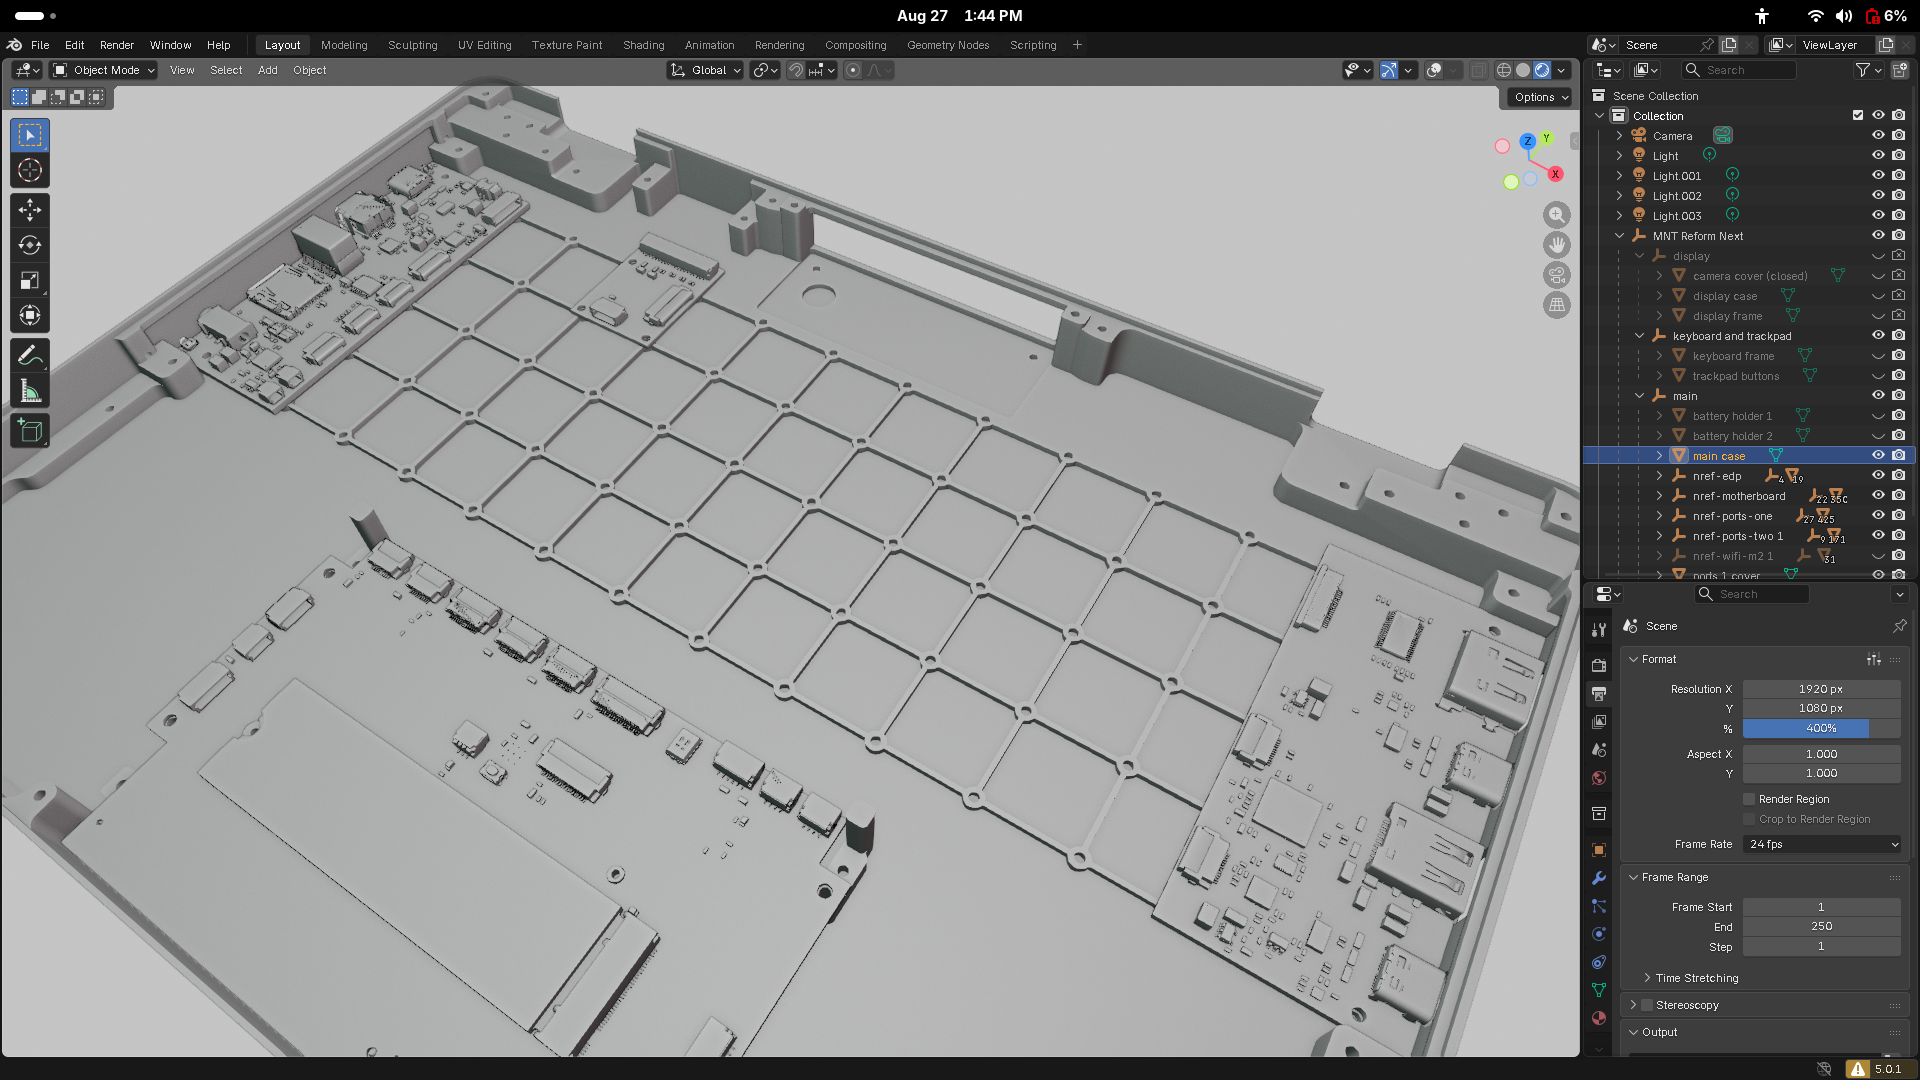Expand the Time Stretching section

(1696, 978)
